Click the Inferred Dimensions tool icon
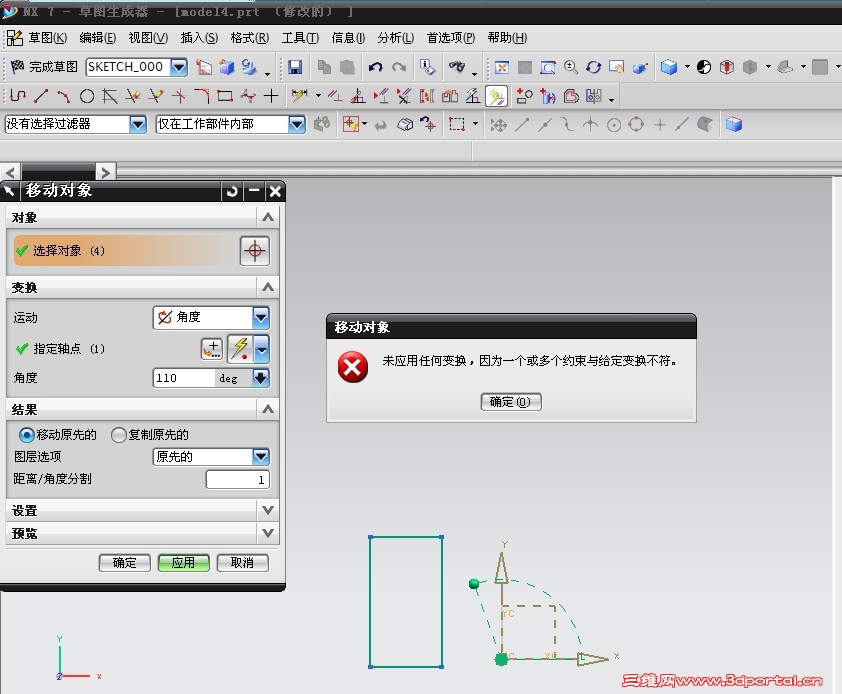The image size is (842, 694). click(x=299, y=96)
